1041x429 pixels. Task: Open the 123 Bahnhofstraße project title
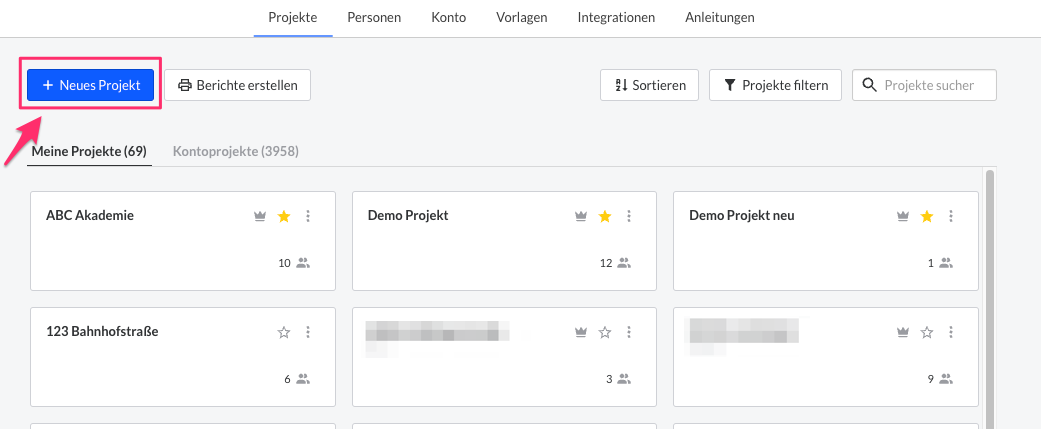click(102, 331)
